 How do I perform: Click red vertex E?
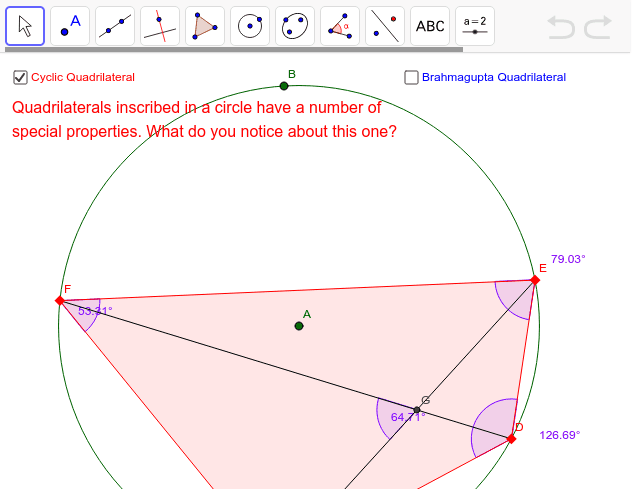pyautogui.click(x=535, y=280)
